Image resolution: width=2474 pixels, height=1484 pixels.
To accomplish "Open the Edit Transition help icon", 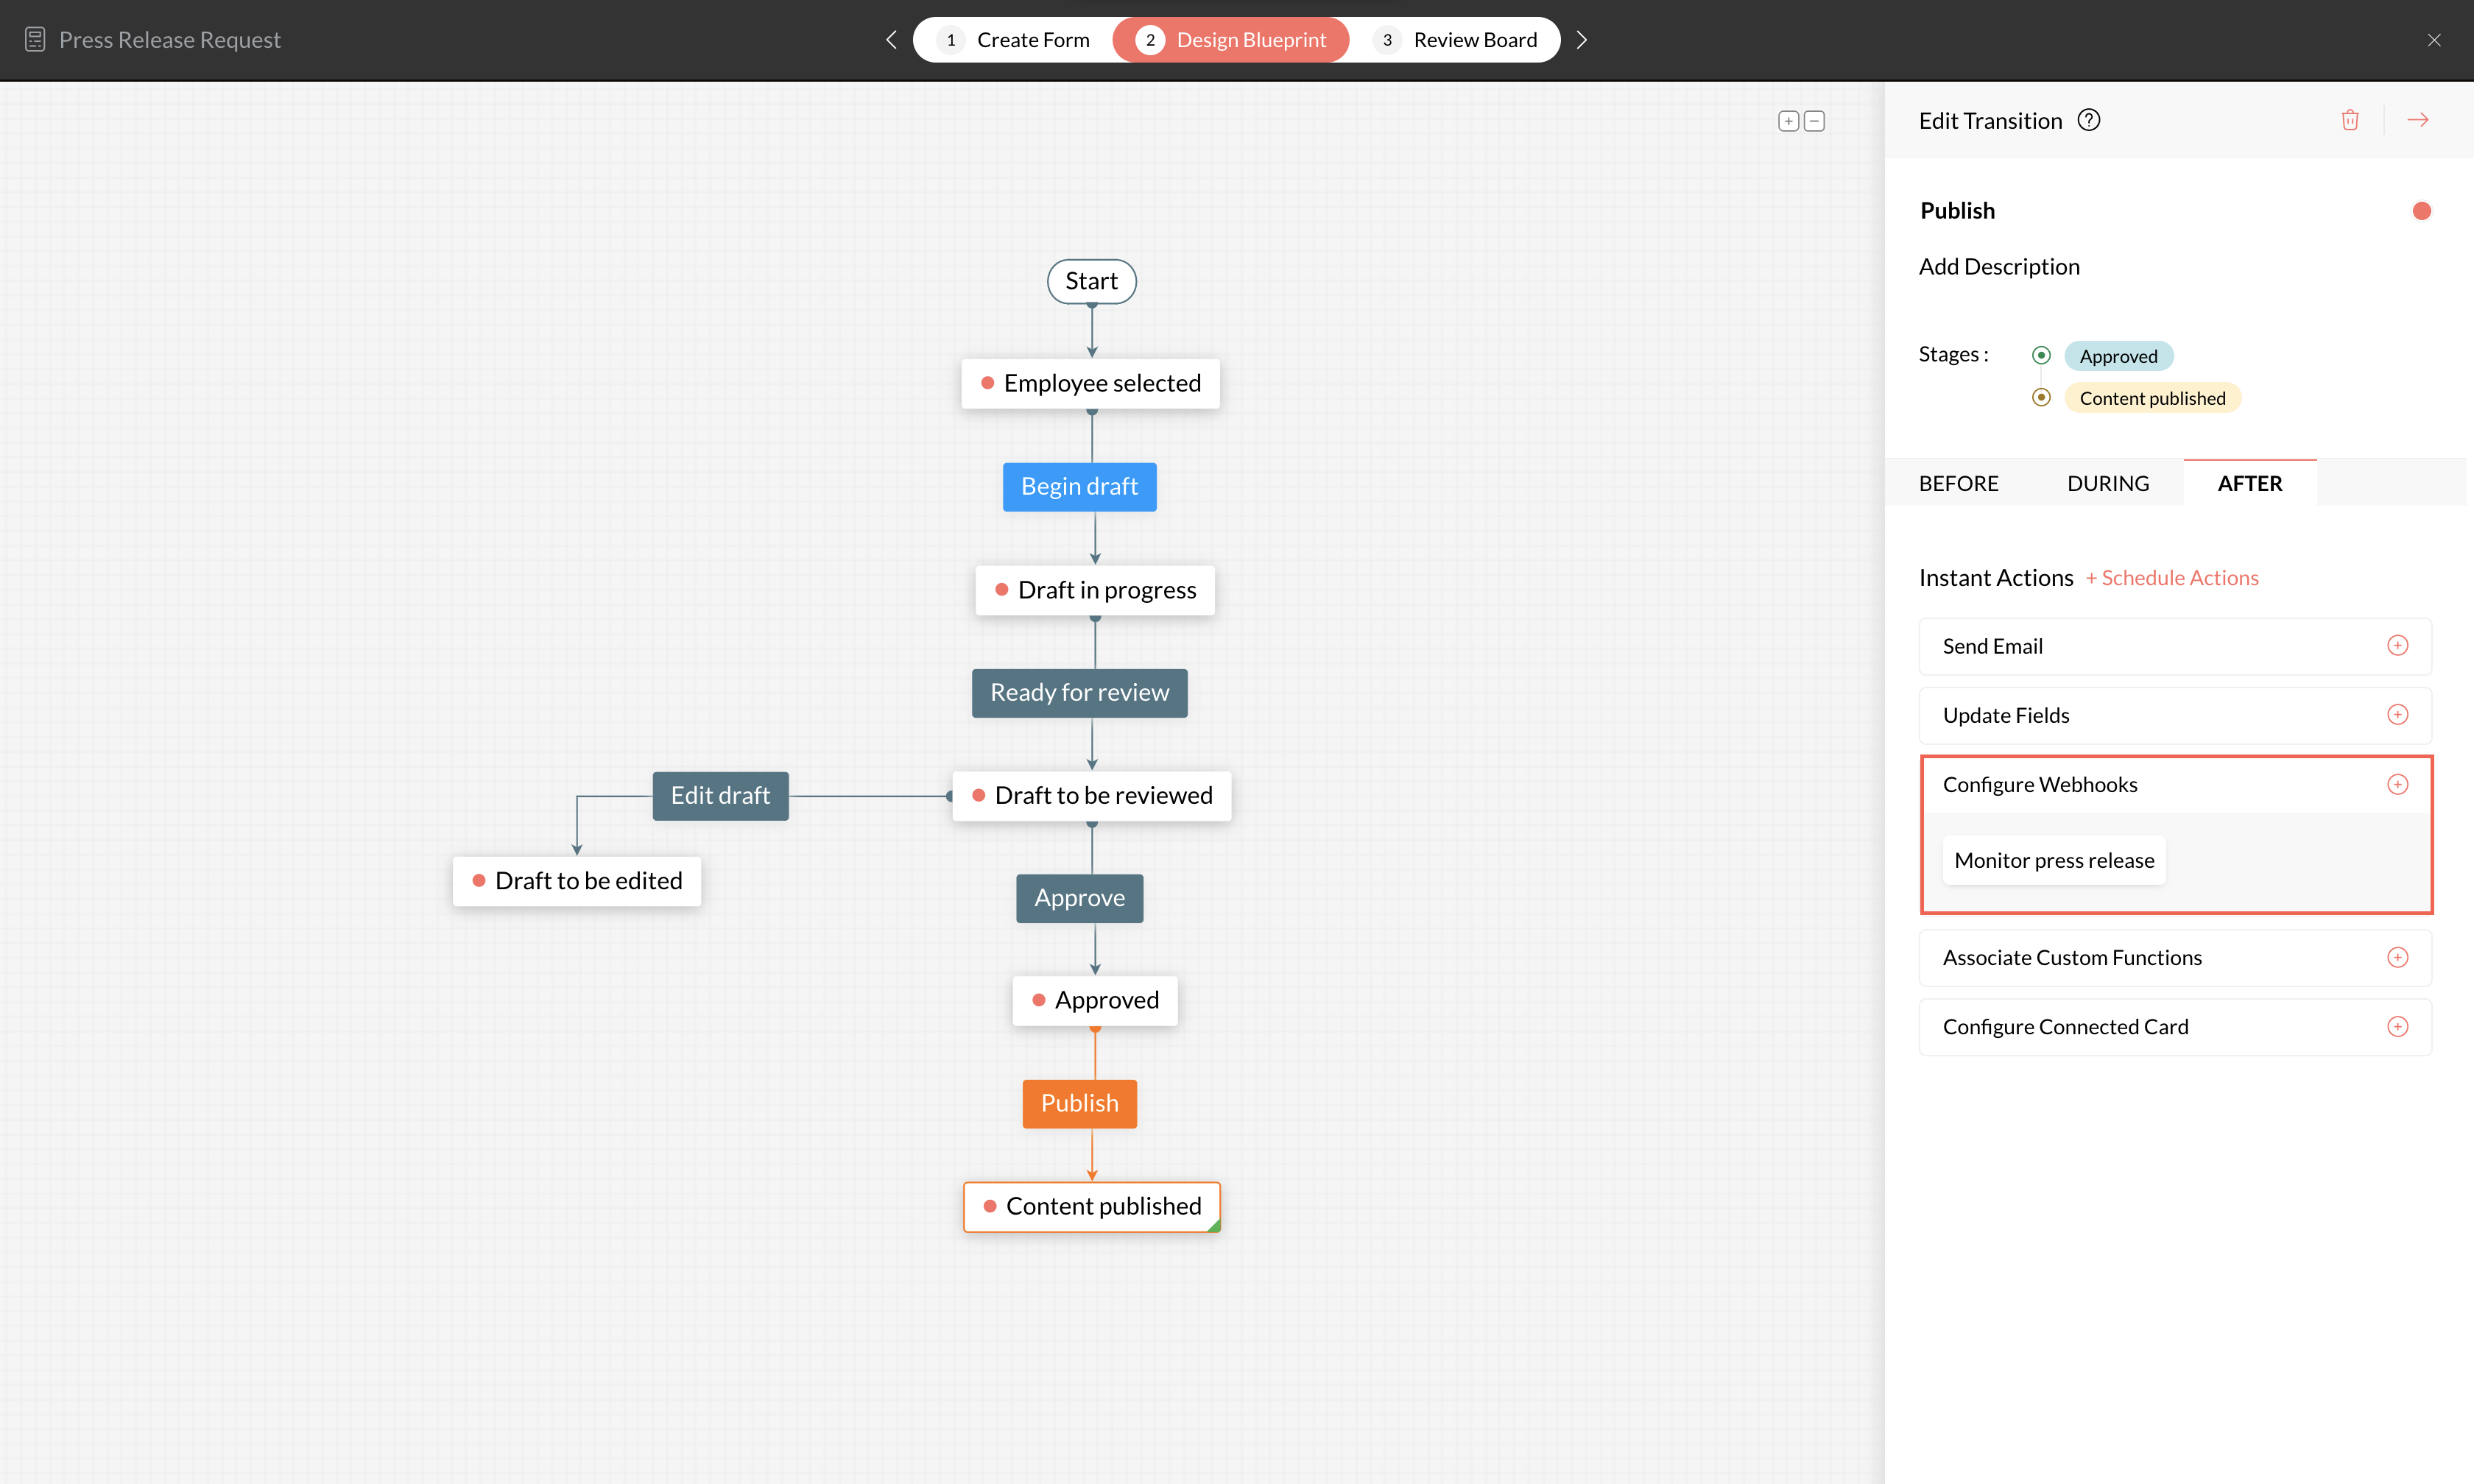I will [2088, 120].
